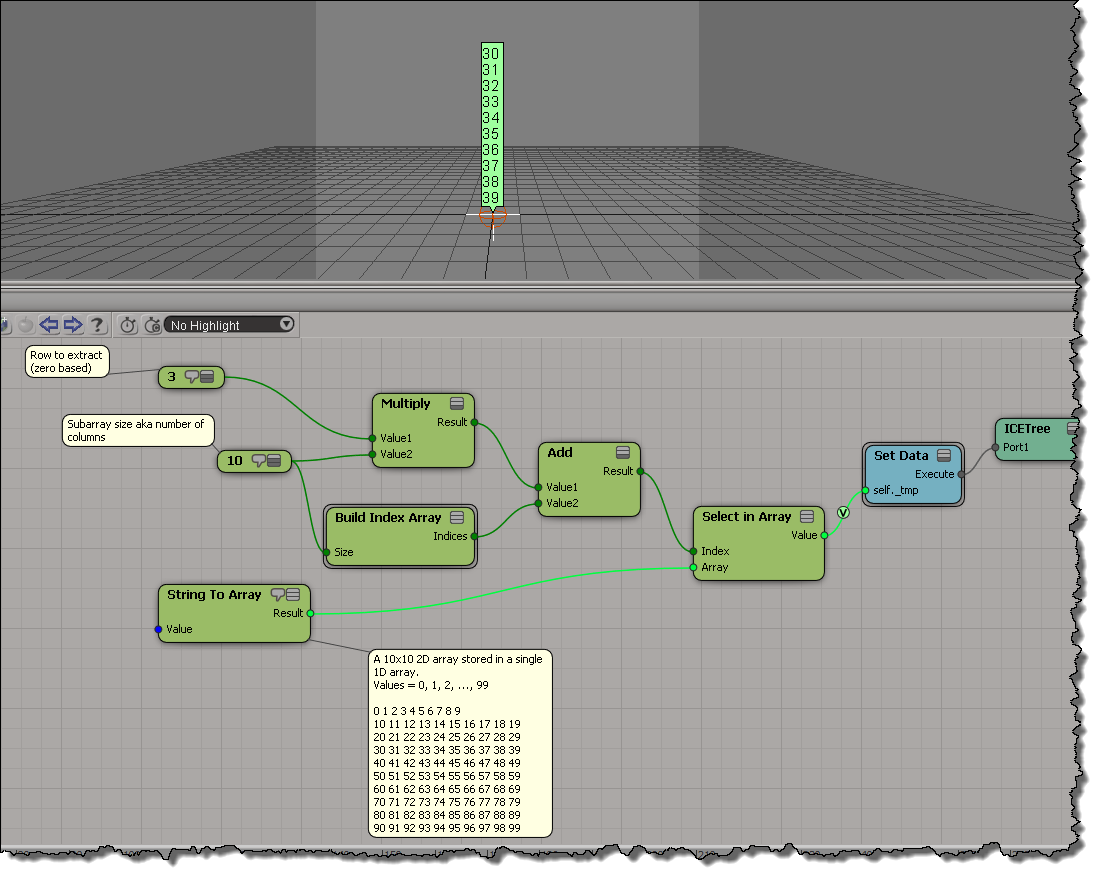Viewport: 1101px width, 876px height.
Task: Click the second stopwatch timer icon
Action: pos(152,325)
